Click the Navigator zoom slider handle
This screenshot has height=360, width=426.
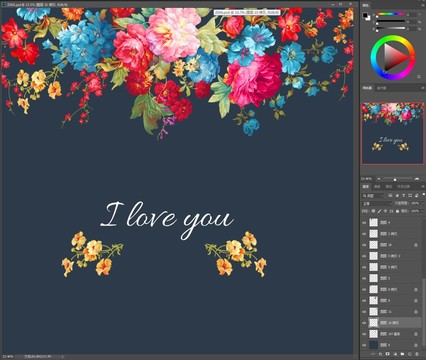click(x=395, y=179)
